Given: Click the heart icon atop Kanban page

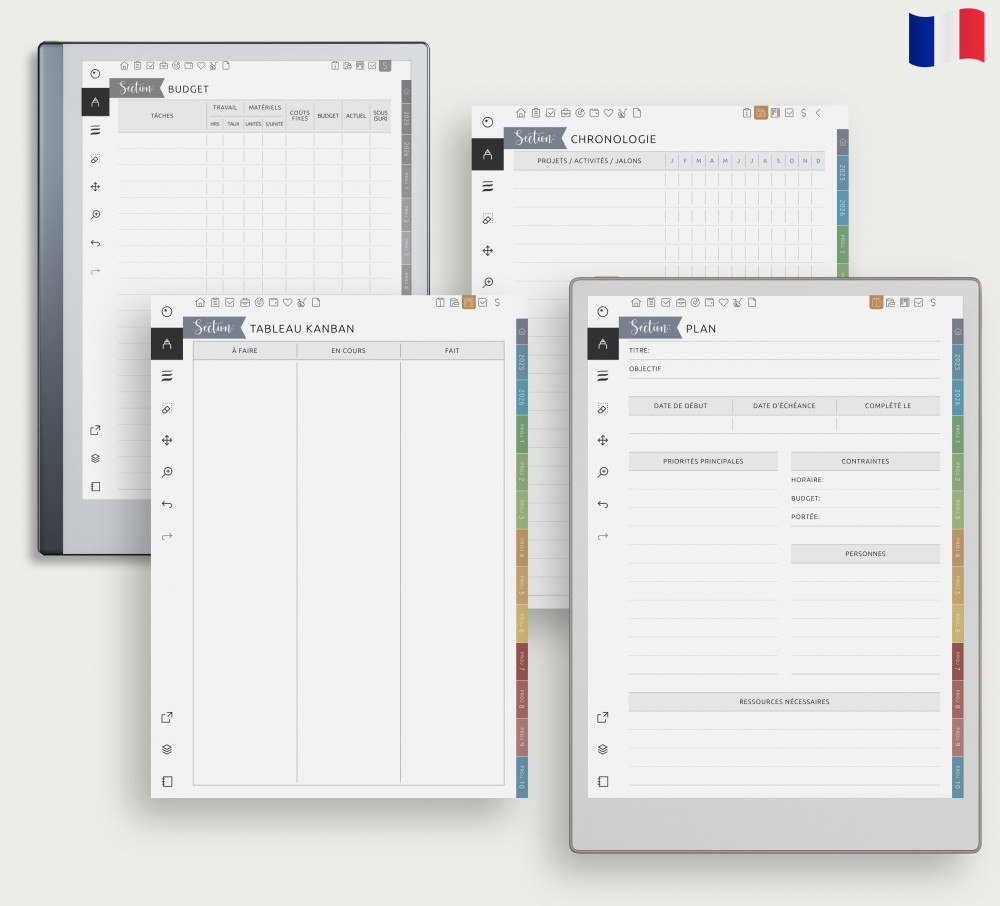Looking at the screenshot, I should (x=287, y=303).
